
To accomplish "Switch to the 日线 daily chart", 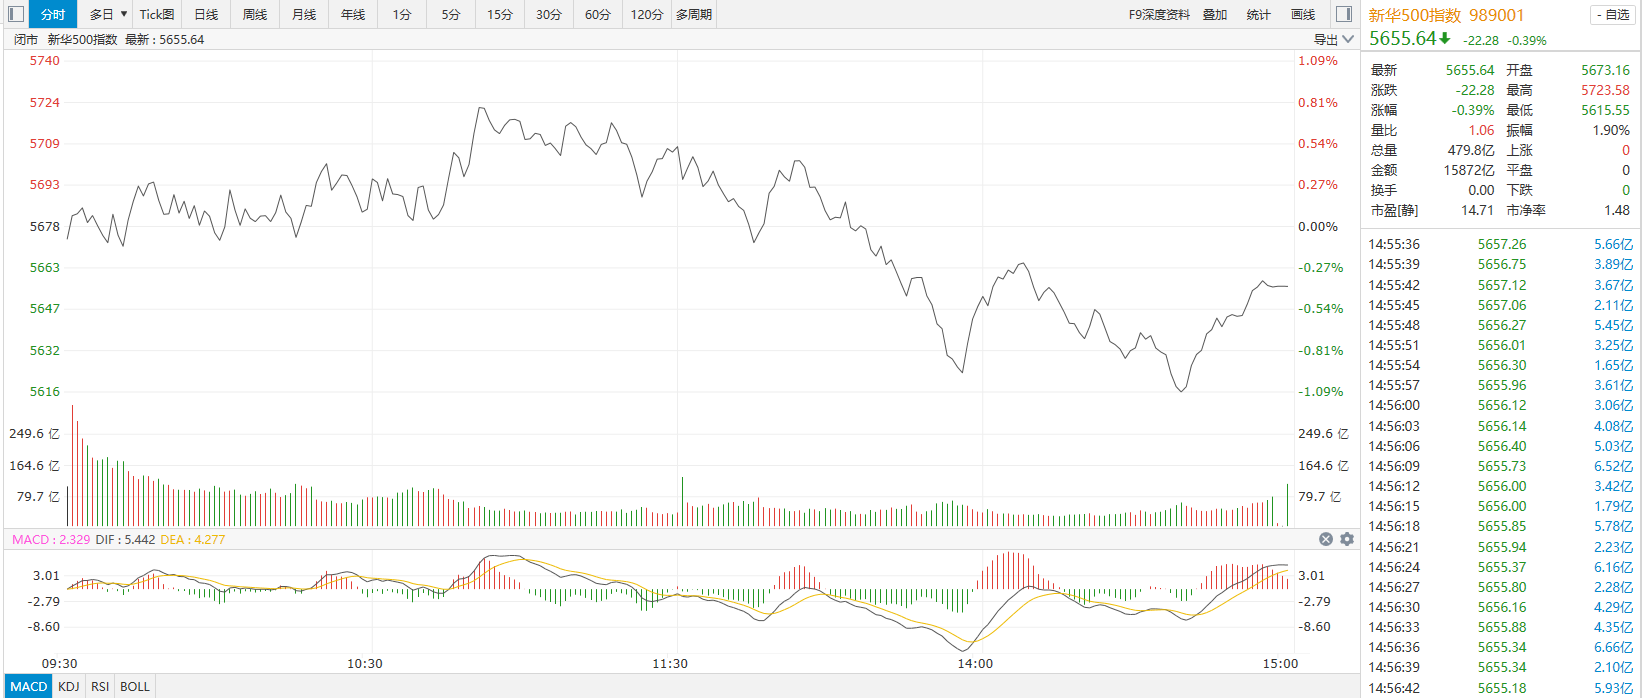I will click(x=206, y=14).
